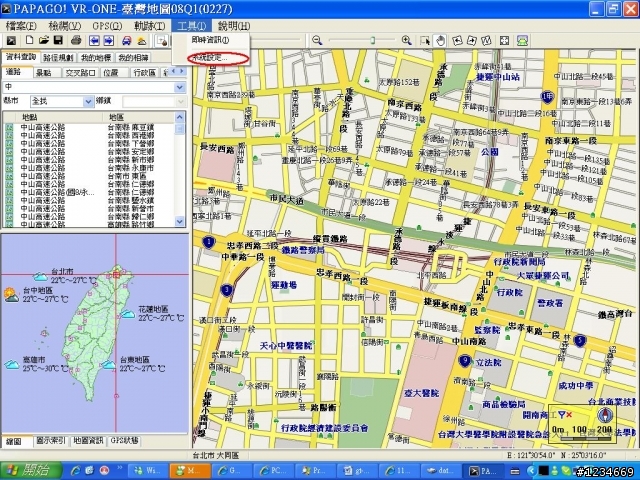Open the 說明(H) menu

tap(234, 26)
